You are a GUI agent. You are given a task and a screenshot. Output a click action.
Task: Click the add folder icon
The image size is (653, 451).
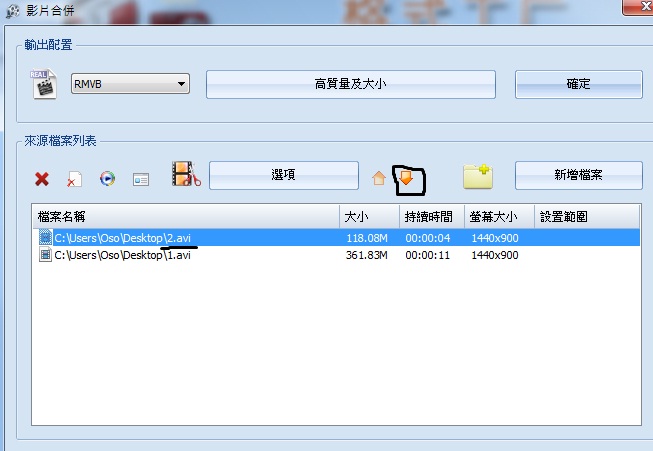point(478,177)
